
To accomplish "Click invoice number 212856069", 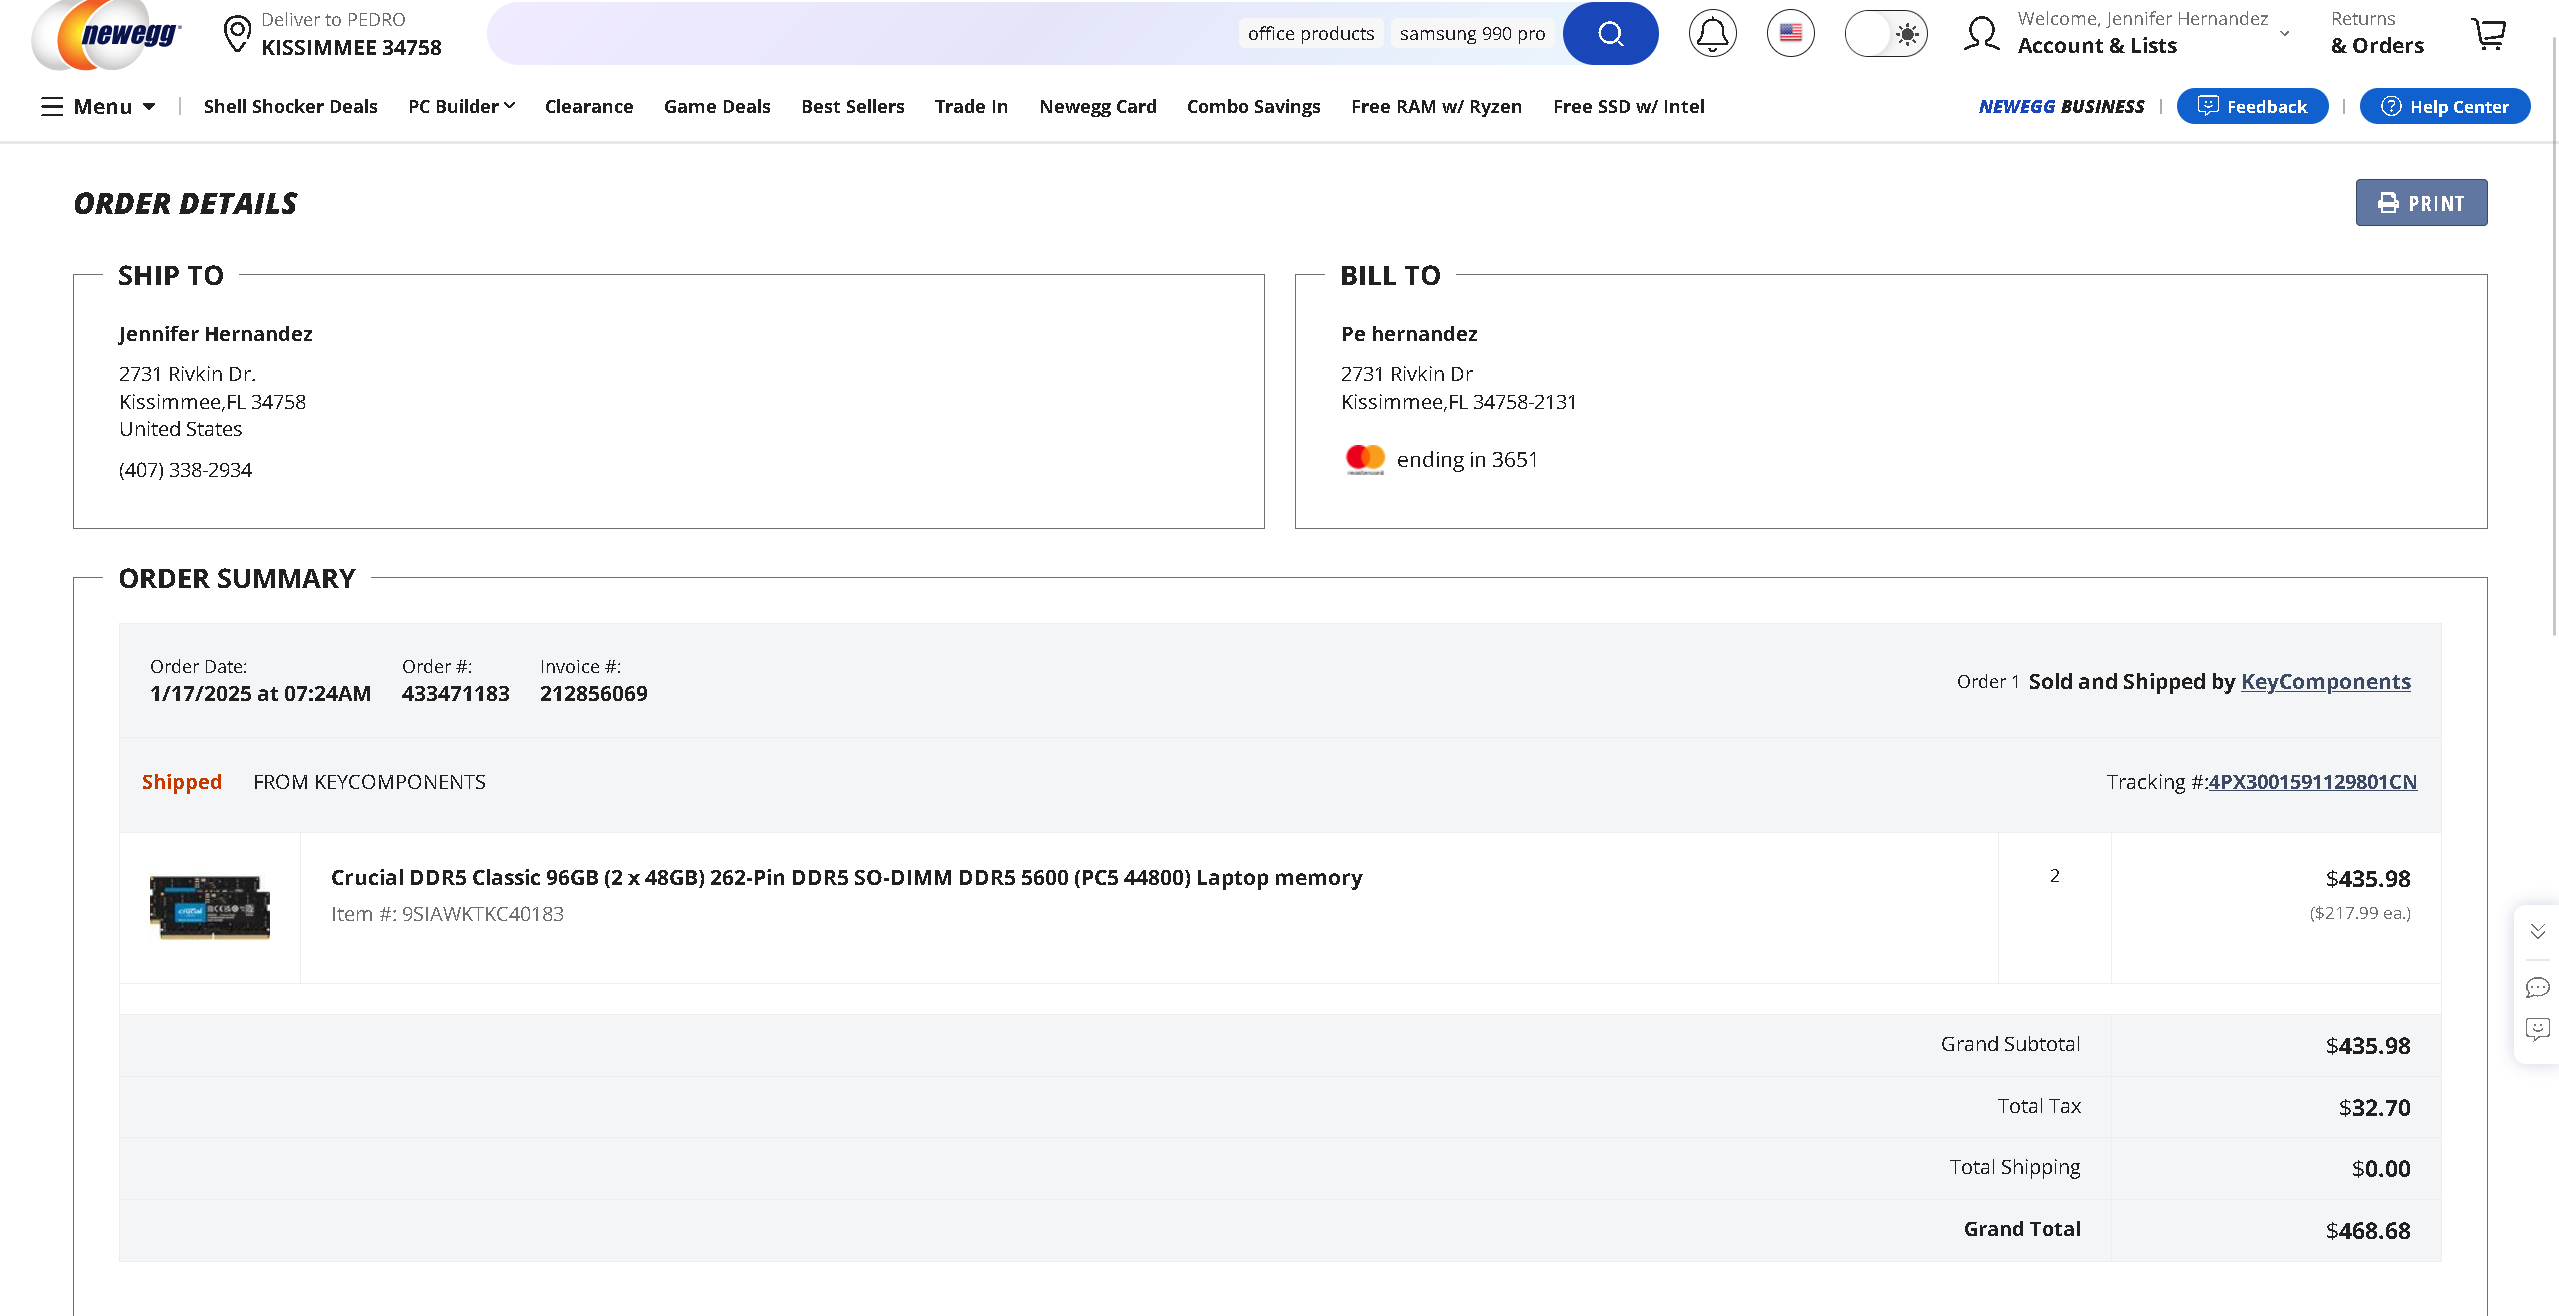I will 593,694.
